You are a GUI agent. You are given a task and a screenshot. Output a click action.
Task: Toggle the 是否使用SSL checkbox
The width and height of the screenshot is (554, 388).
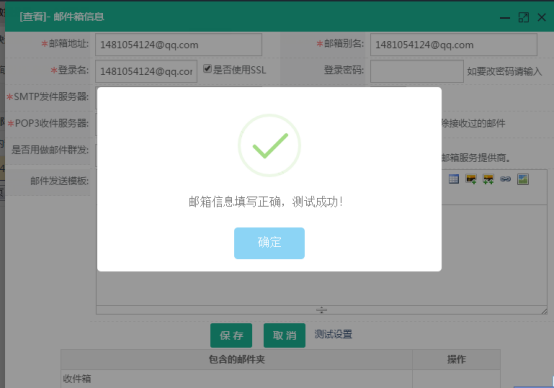pyautogui.click(x=207, y=69)
